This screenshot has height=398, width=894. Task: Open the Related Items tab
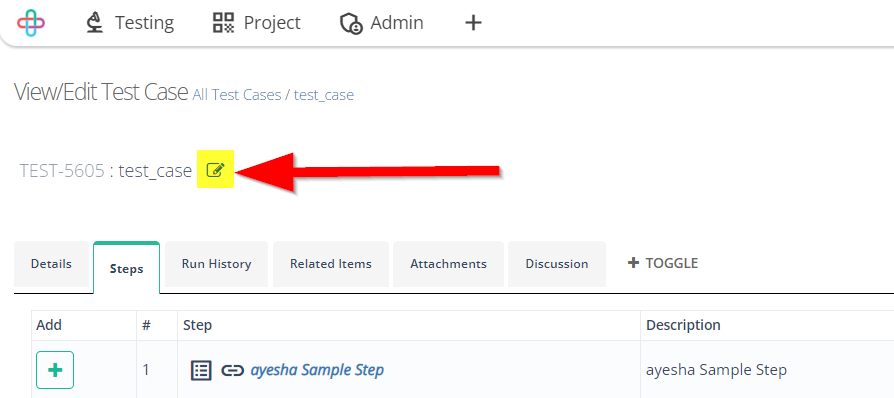click(331, 264)
